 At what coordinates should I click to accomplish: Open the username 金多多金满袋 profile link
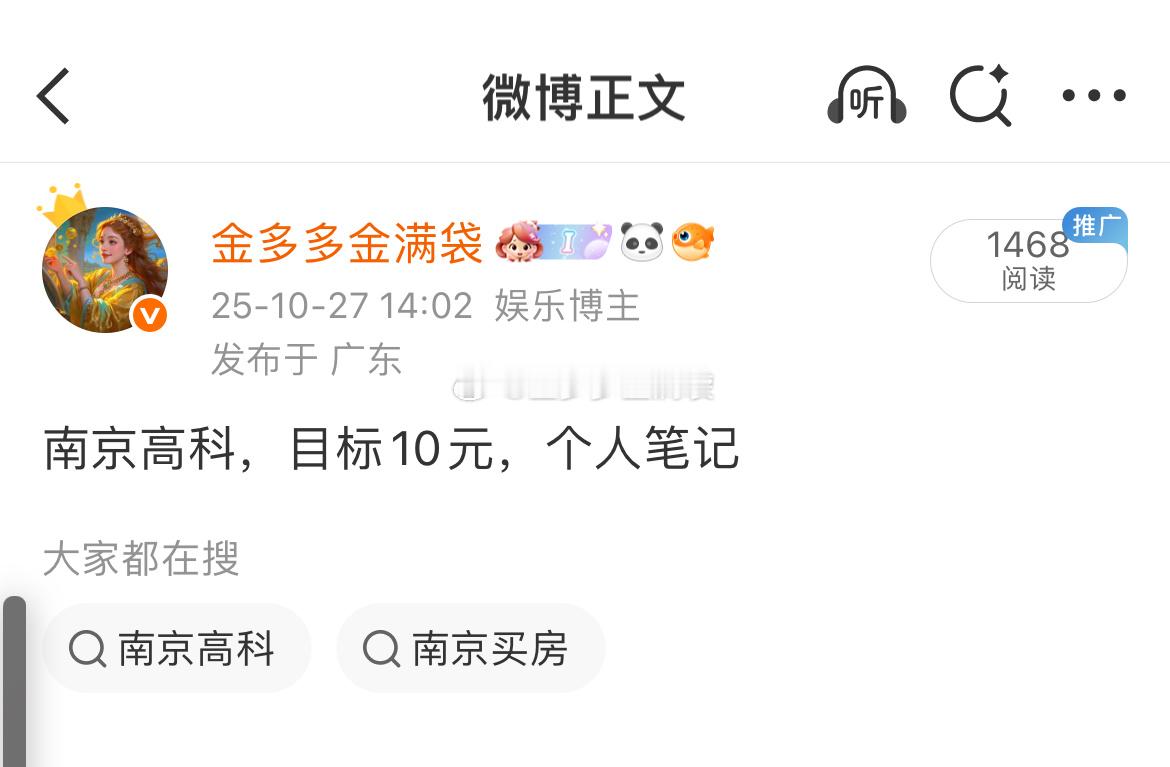pos(347,243)
